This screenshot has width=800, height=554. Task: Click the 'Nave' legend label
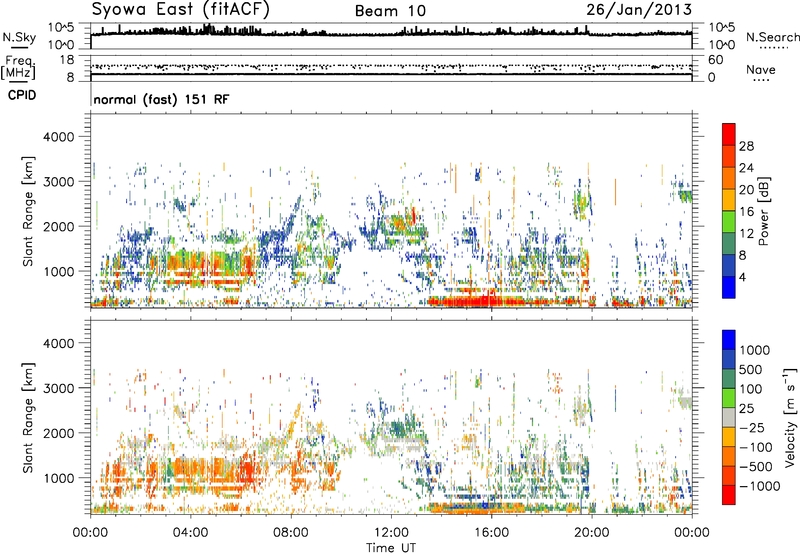pyautogui.click(x=761, y=69)
